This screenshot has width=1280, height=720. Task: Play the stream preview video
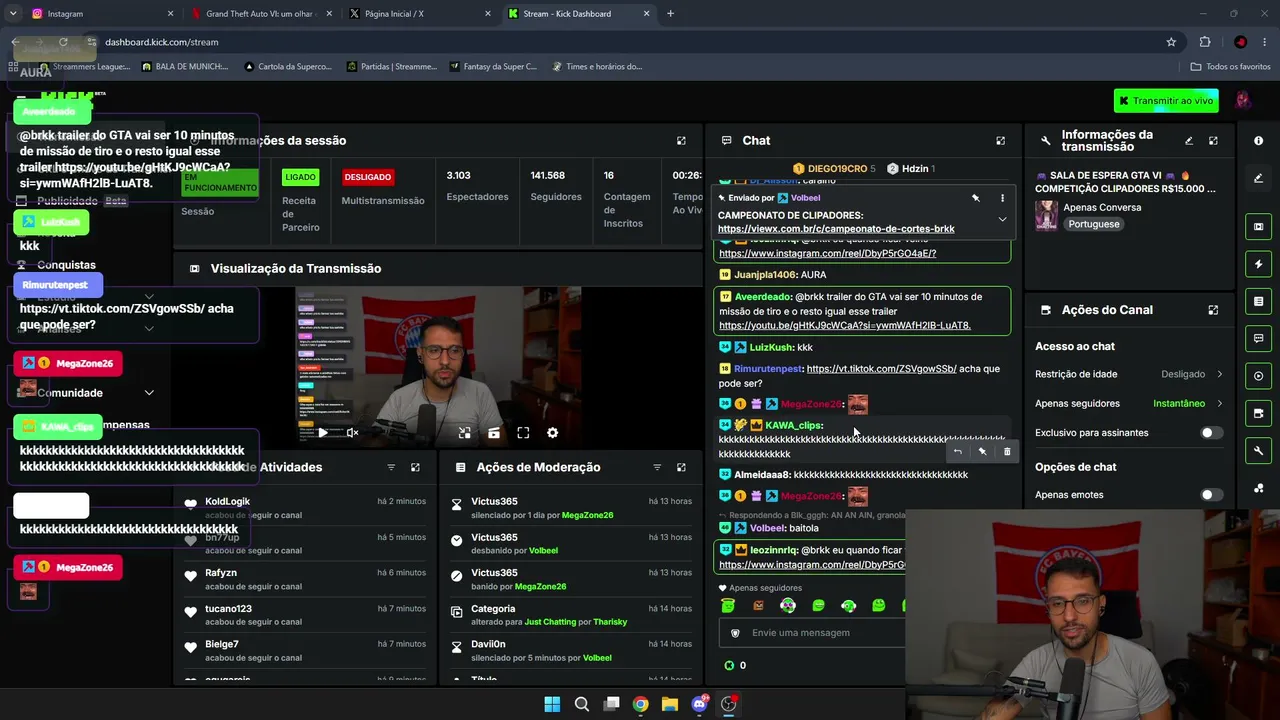coord(323,433)
